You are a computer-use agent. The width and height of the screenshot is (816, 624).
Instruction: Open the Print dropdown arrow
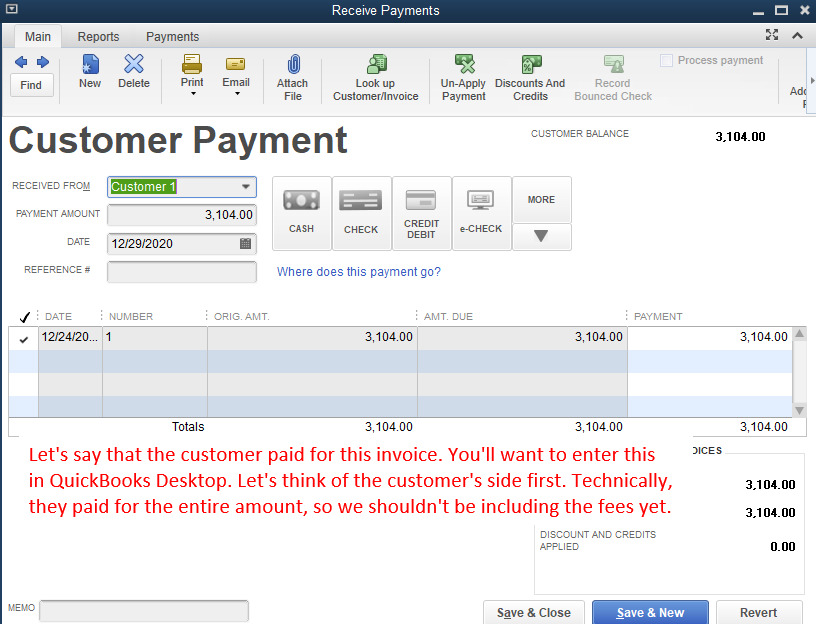193,94
